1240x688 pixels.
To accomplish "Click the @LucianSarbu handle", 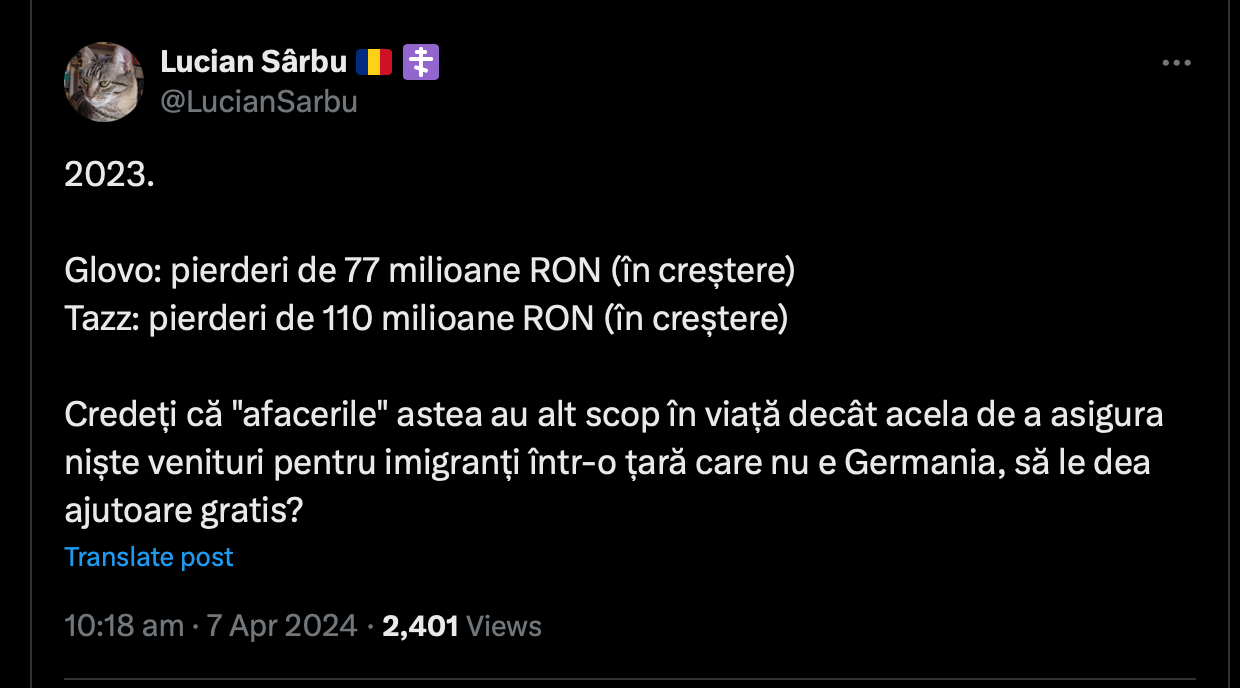I will (x=259, y=102).
